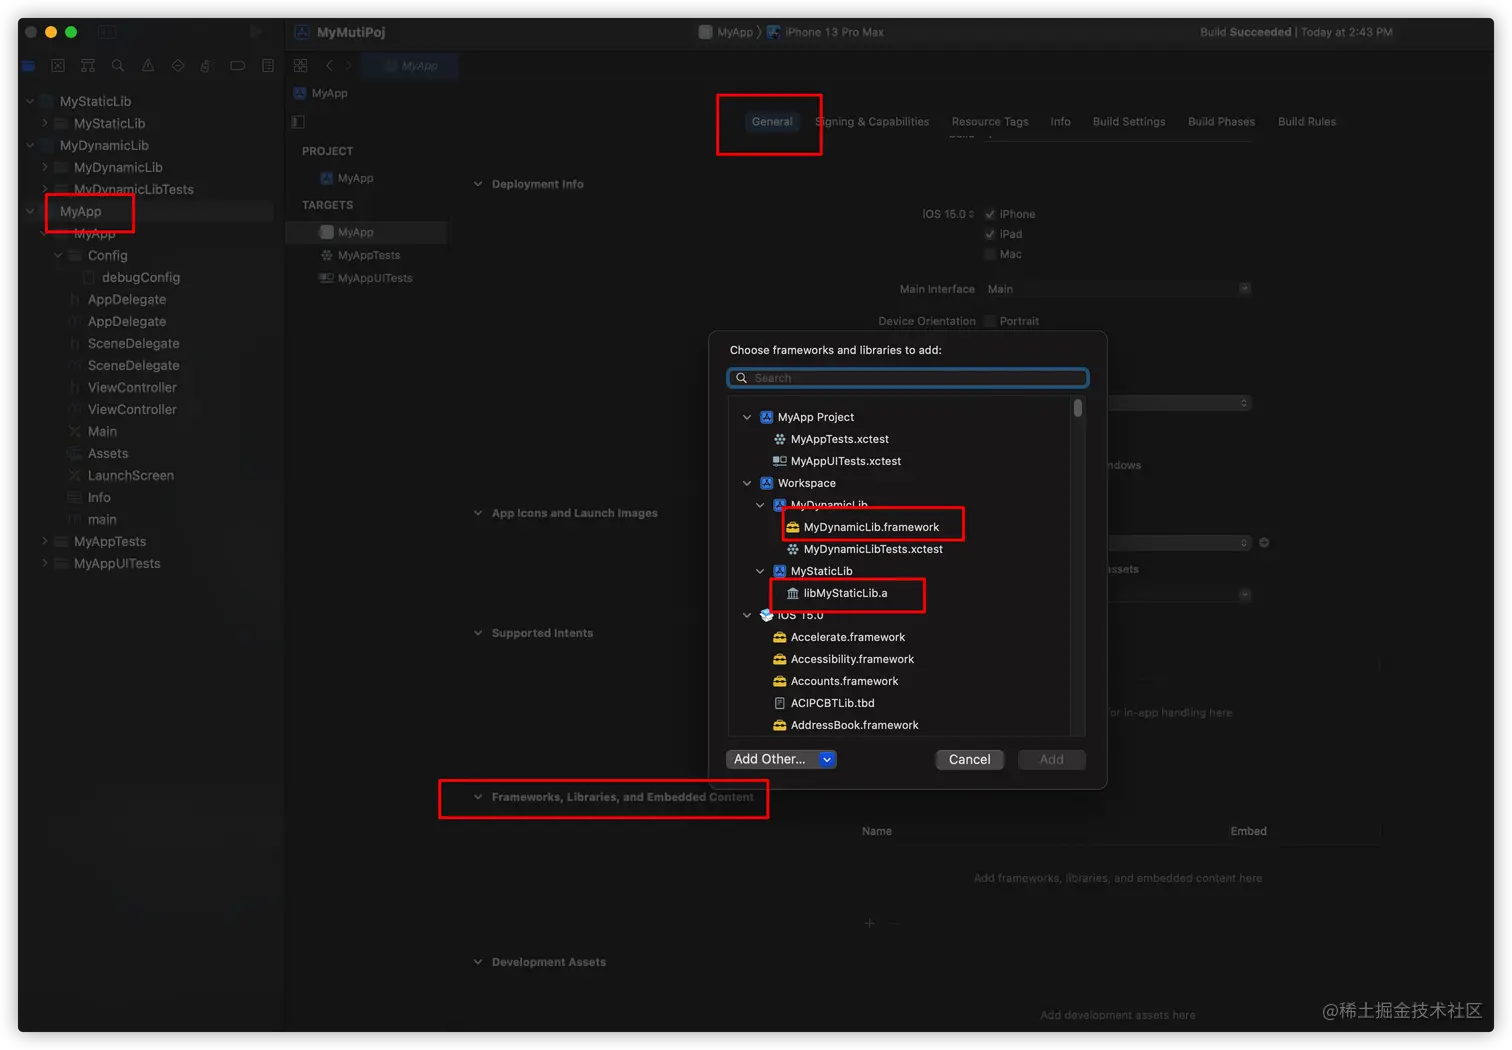Open the Add Other dropdown arrow
Image resolution: width=1512 pixels, height=1050 pixels.
[827, 759]
